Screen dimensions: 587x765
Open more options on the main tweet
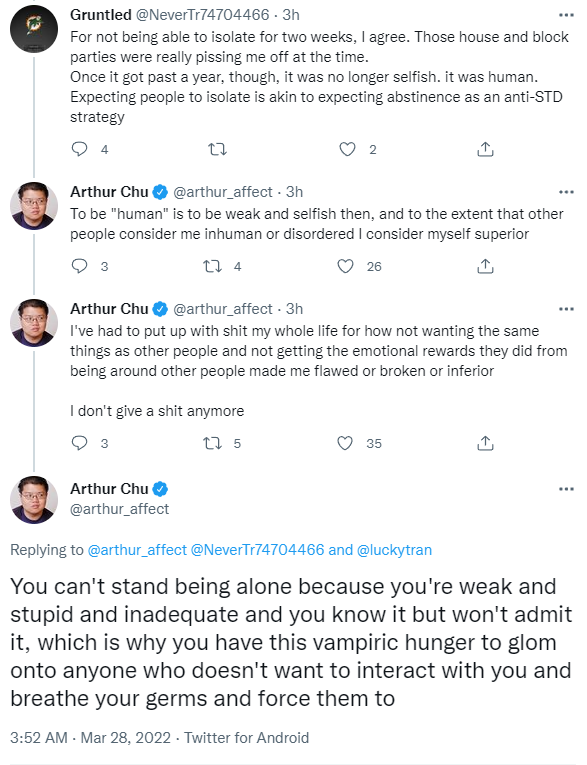(x=566, y=489)
